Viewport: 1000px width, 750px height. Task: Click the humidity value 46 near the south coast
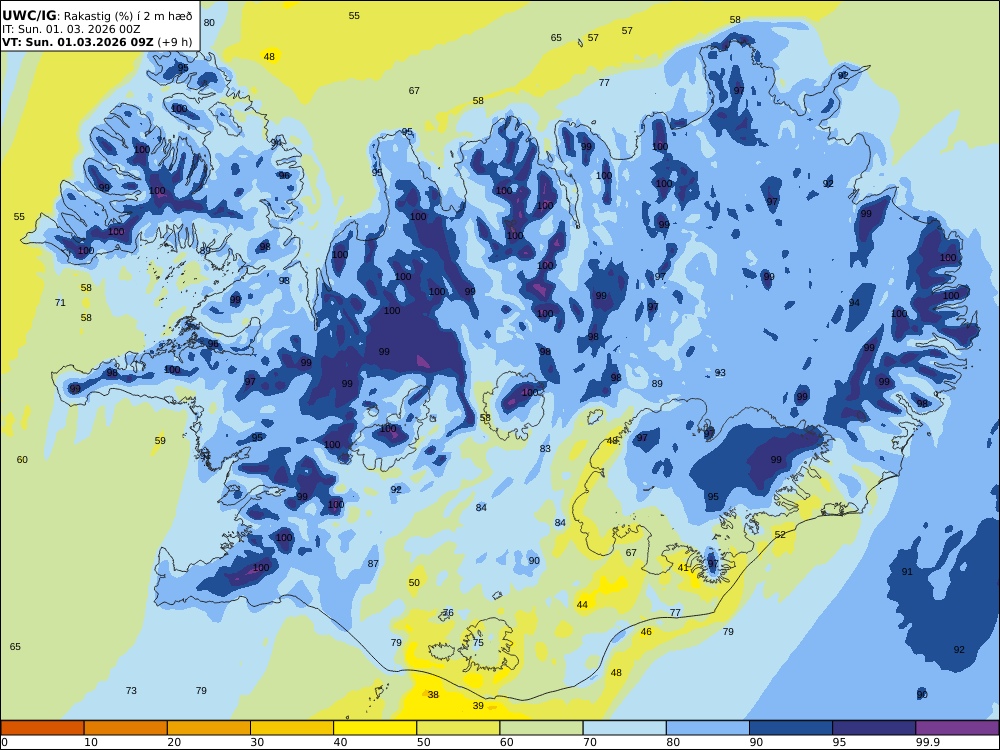coord(646,631)
